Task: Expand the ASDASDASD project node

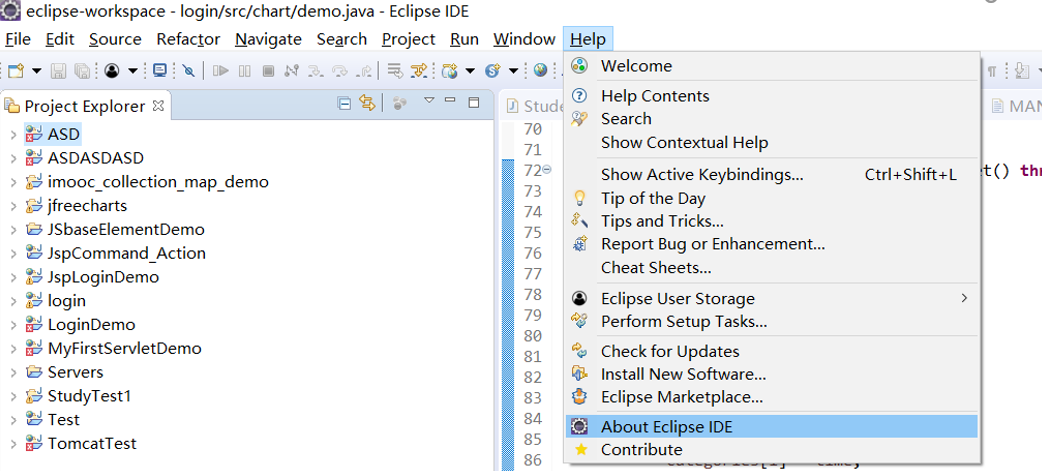Action: point(13,158)
